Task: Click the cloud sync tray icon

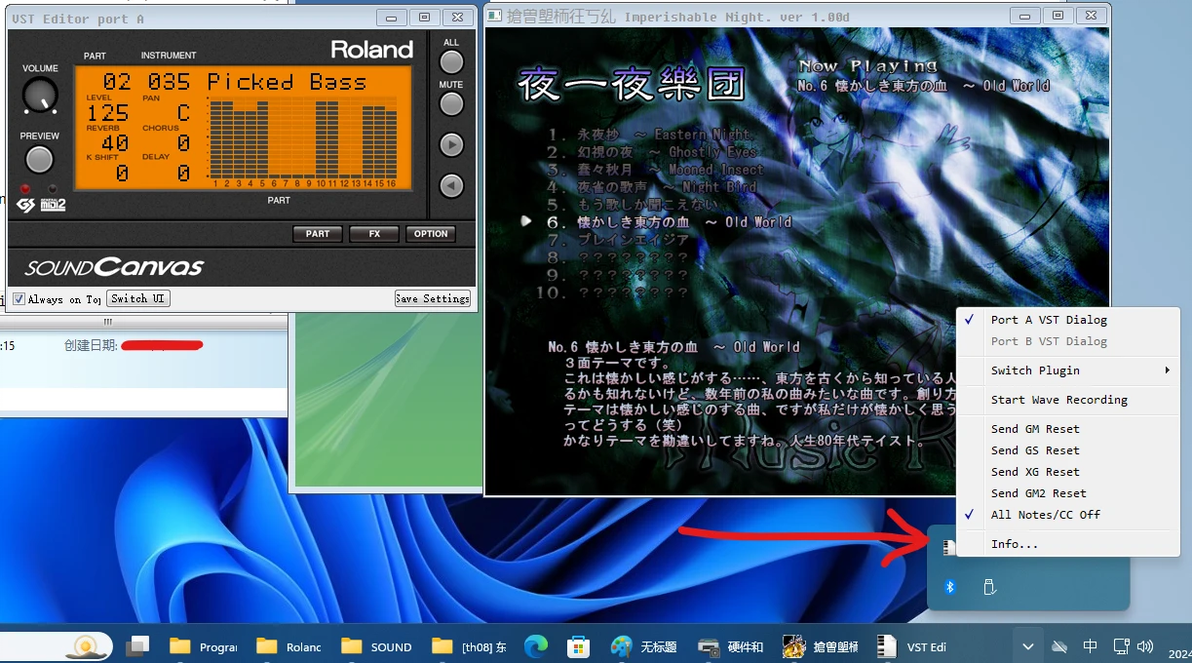Action: 1059,647
